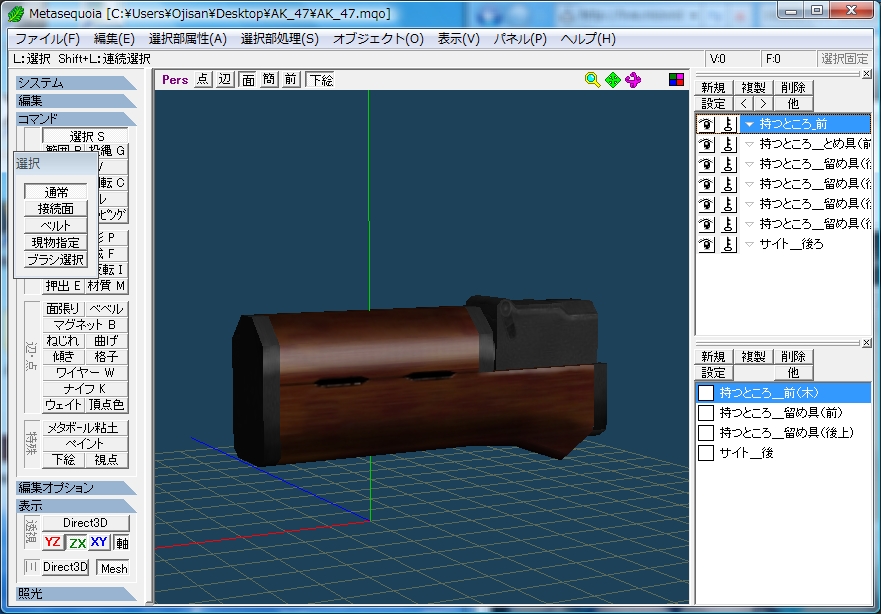Click the yellow magnifier zoom icon

[593, 80]
